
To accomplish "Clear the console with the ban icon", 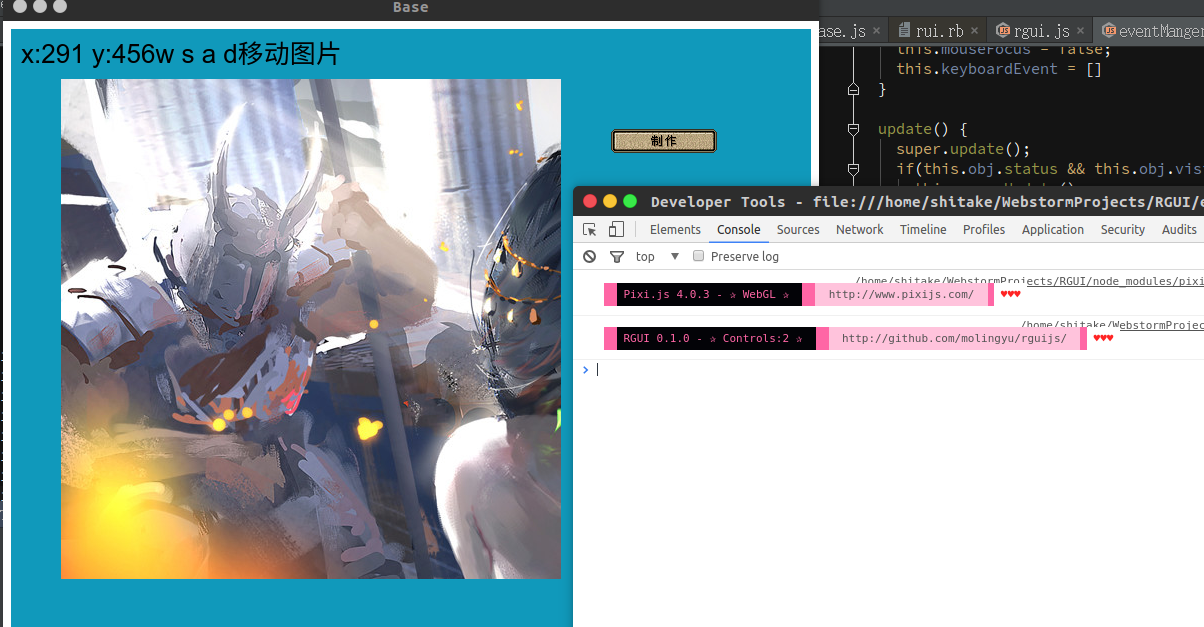I will coord(590,257).
